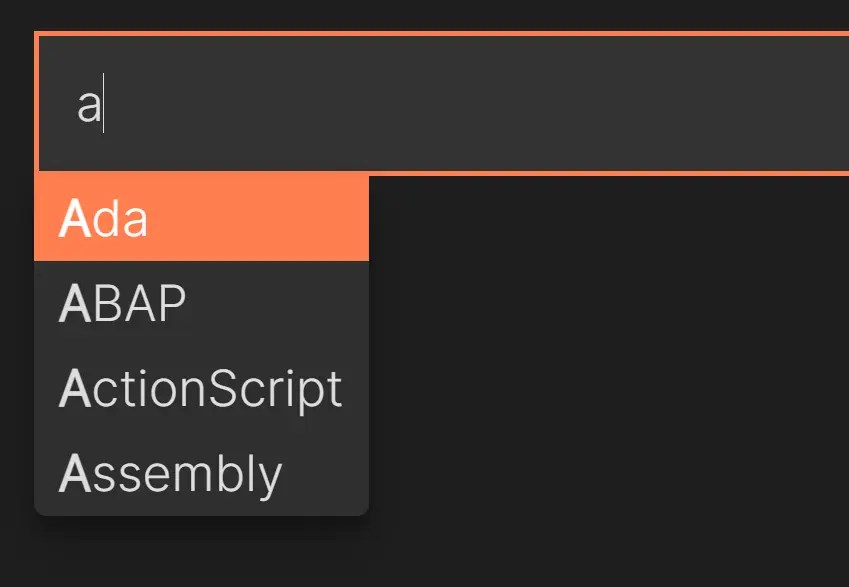Image resolution: width=849 pixels, height=587 pixels.
Task: Select the third suggestion, ActionScript
Action: (200, 388)
